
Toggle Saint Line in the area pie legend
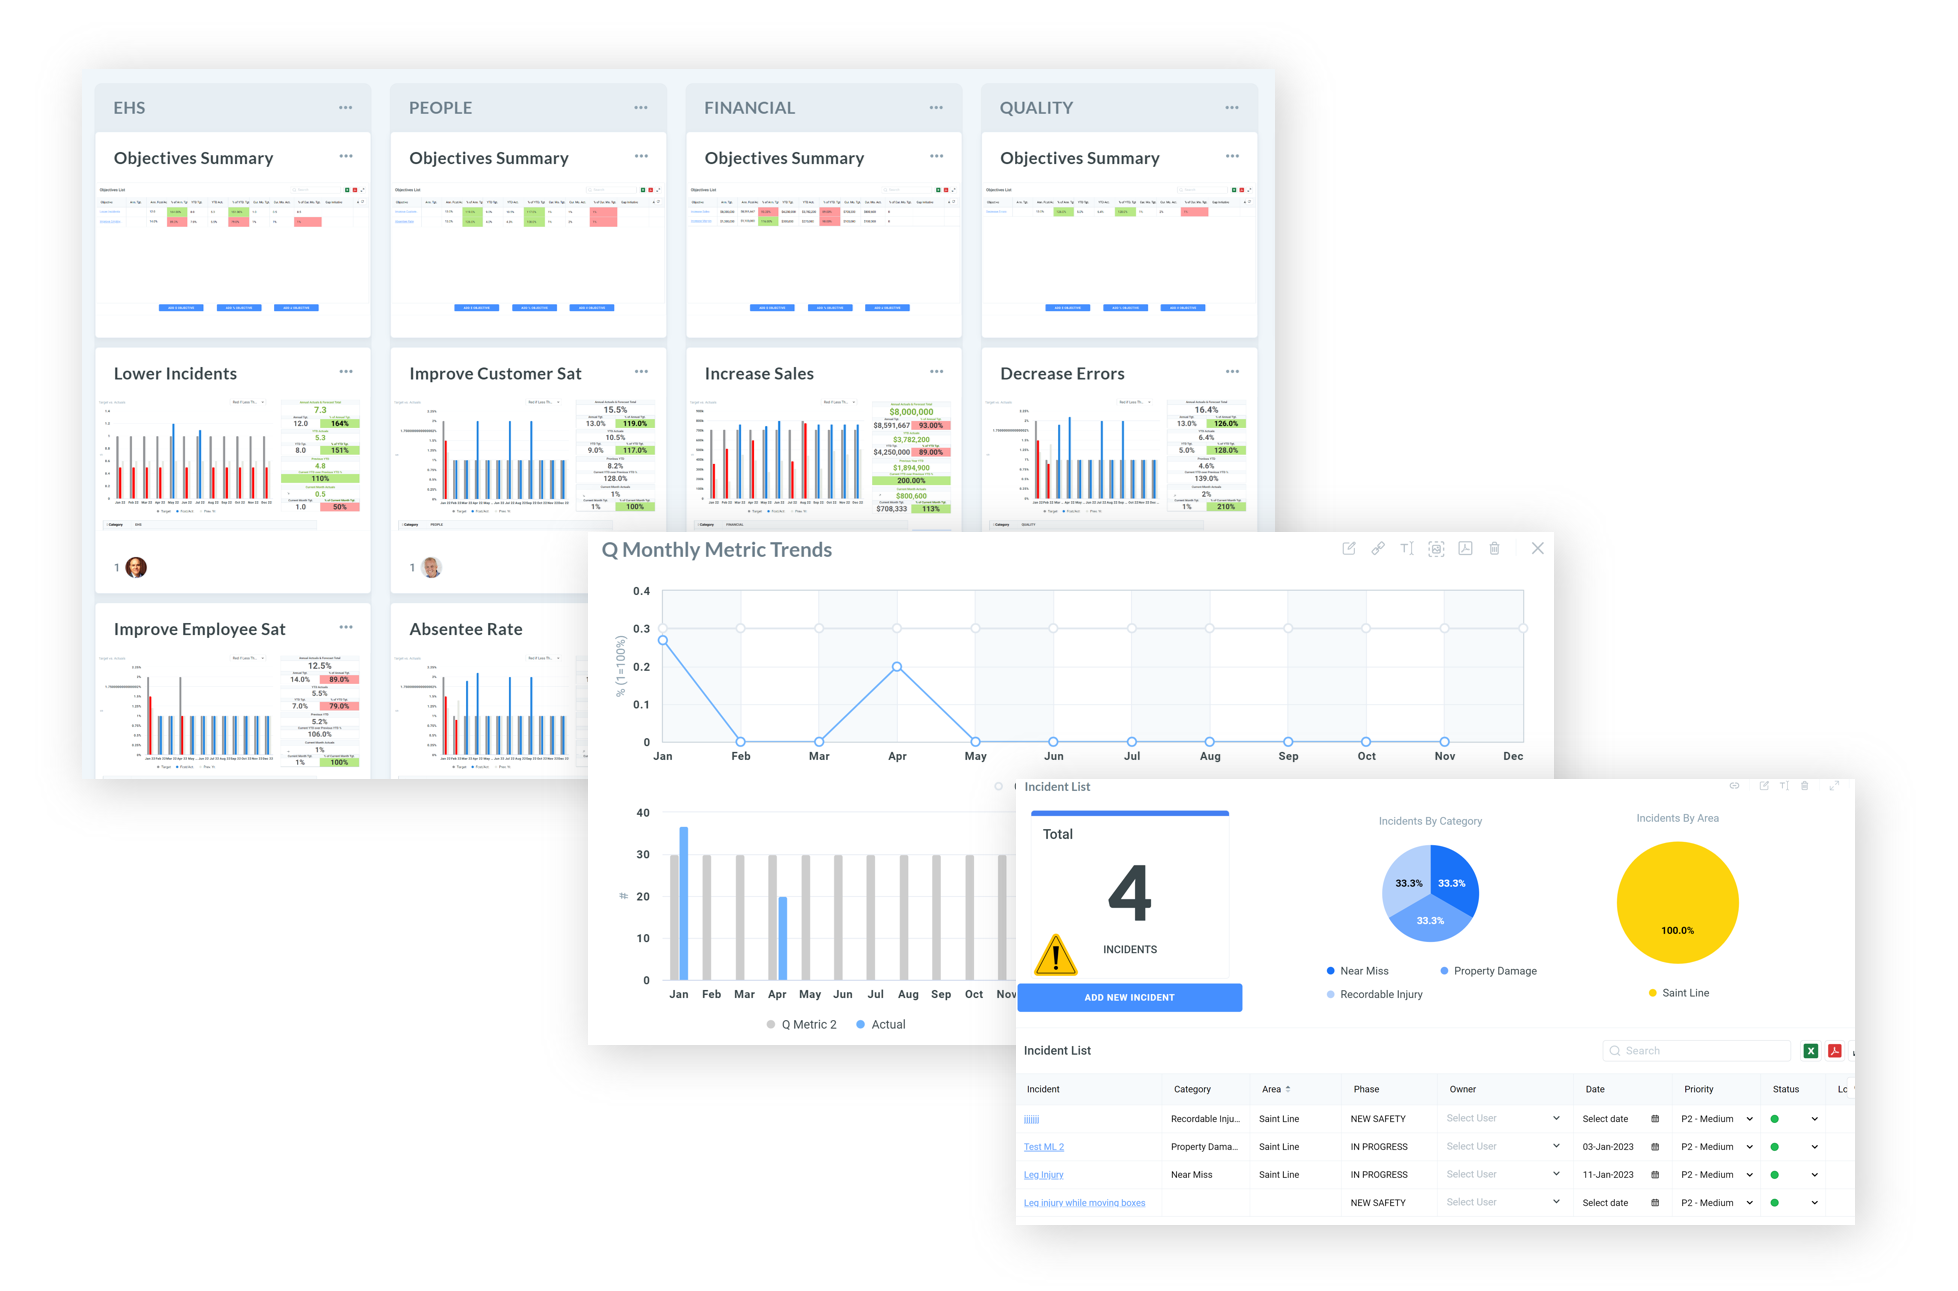[1678, 993]
